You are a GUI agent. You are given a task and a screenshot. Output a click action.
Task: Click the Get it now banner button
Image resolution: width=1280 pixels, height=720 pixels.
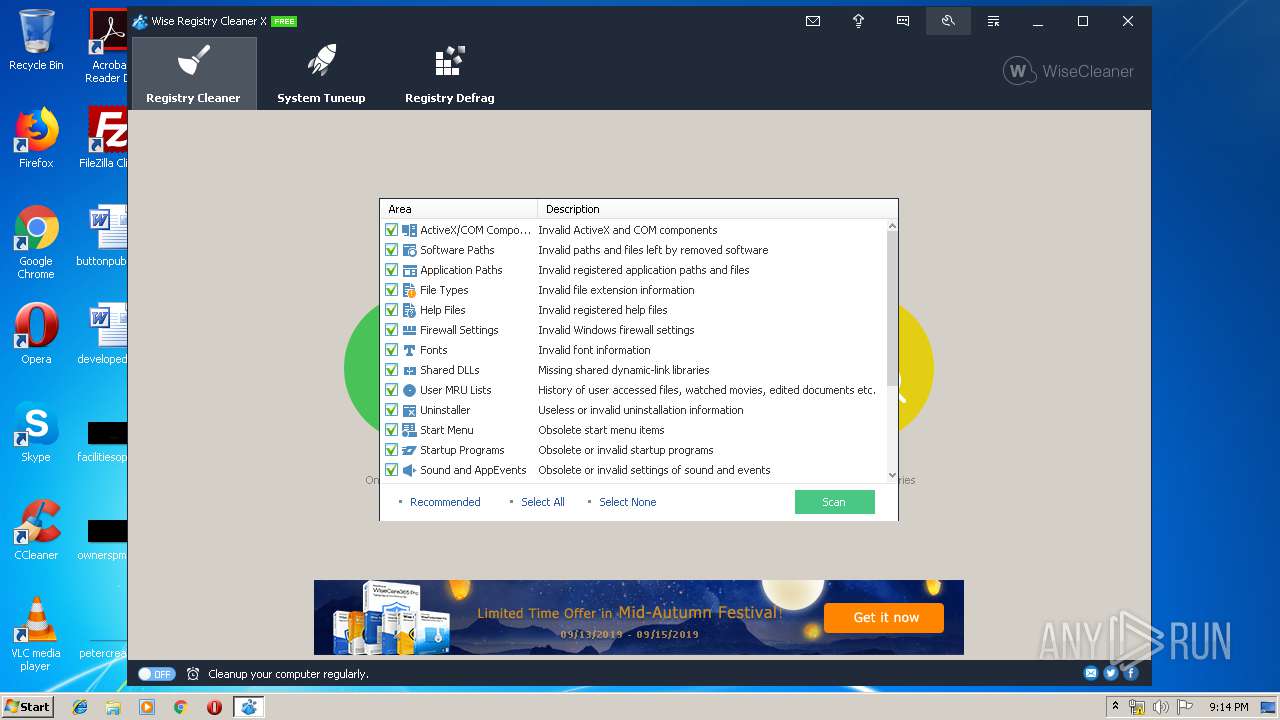click(x=885, y=617)
